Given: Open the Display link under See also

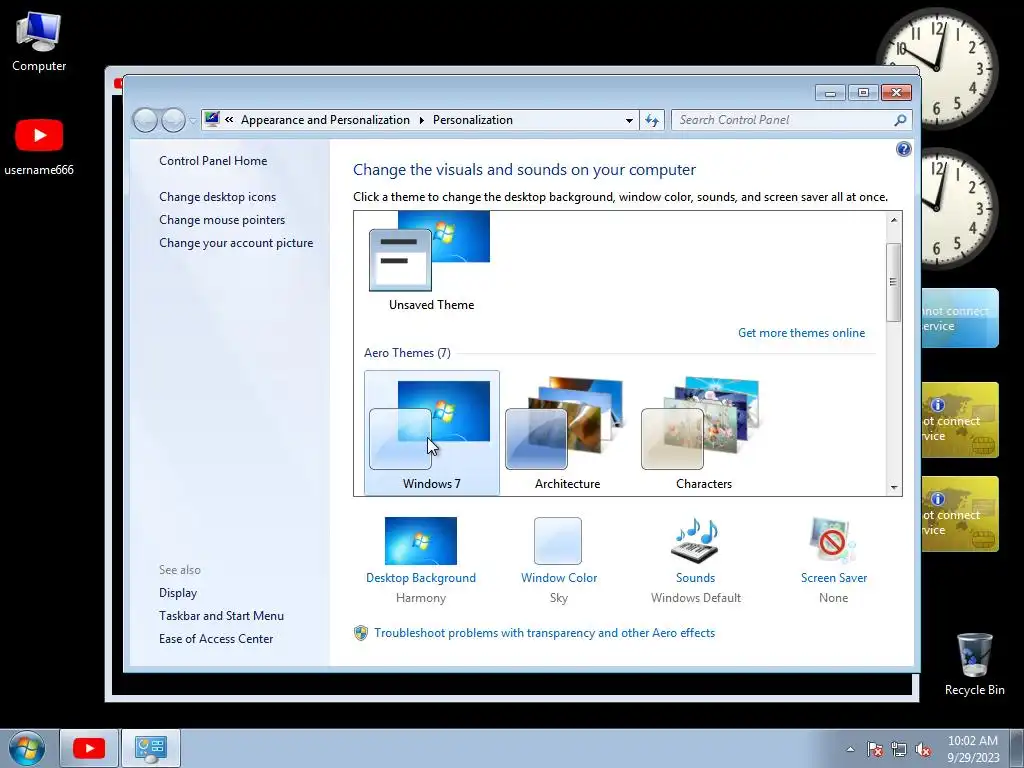Looking at the screenshot, I should tap(178, 593).
